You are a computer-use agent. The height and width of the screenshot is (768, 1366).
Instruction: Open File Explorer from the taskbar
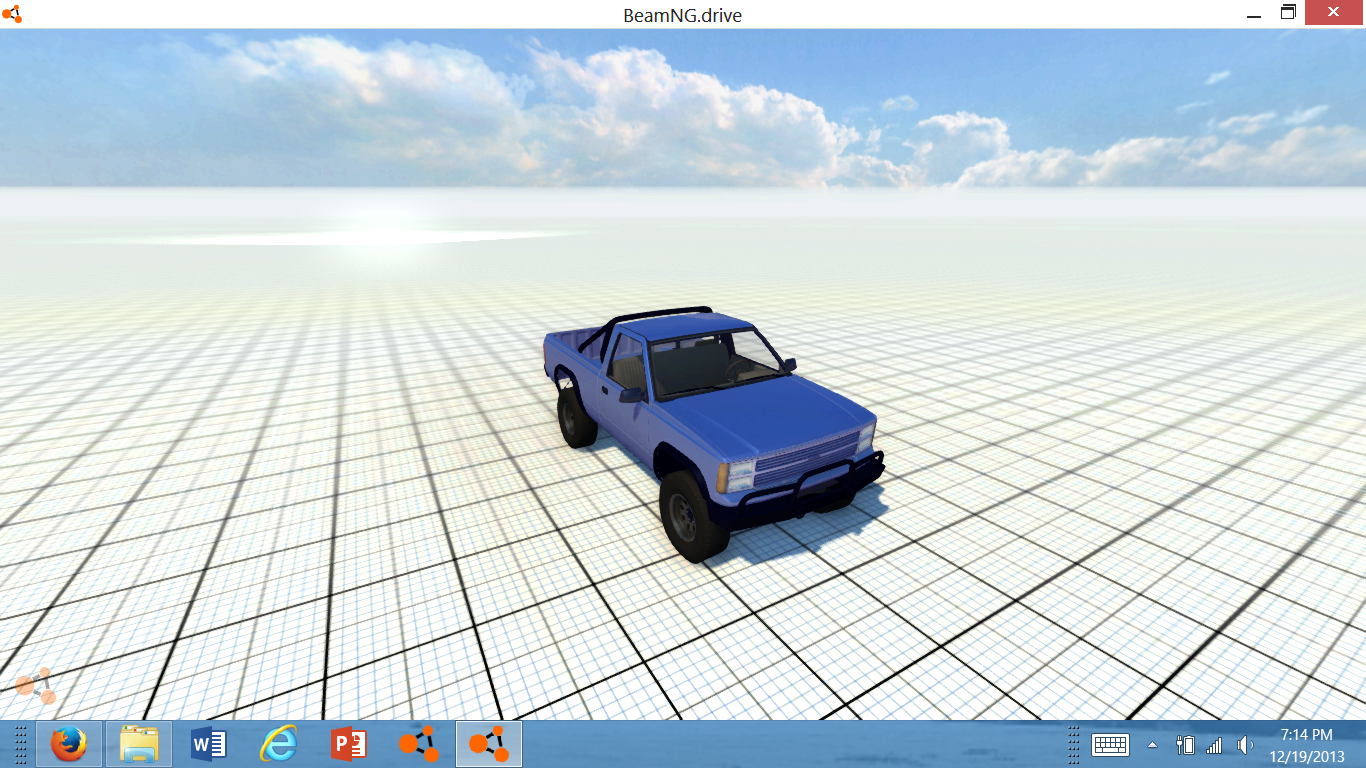[x=139, y=744]
